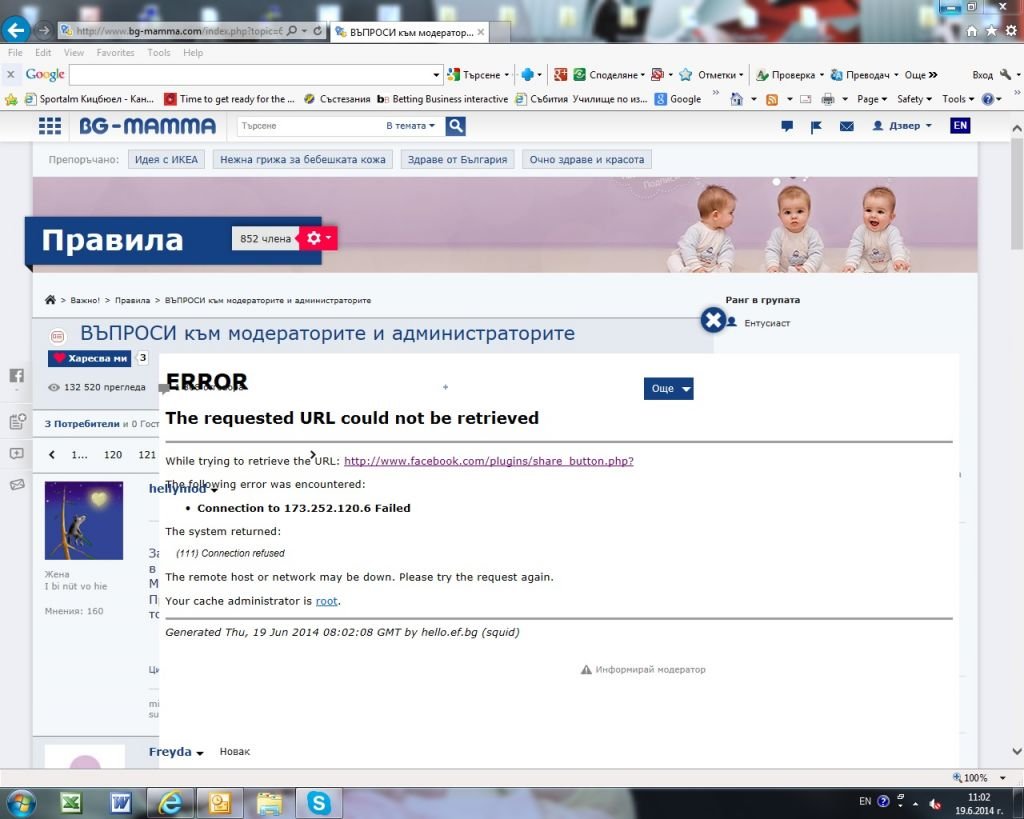1024x819 pixels.
Task: Go back with the browser back arrow
Action: coord(16,29)
